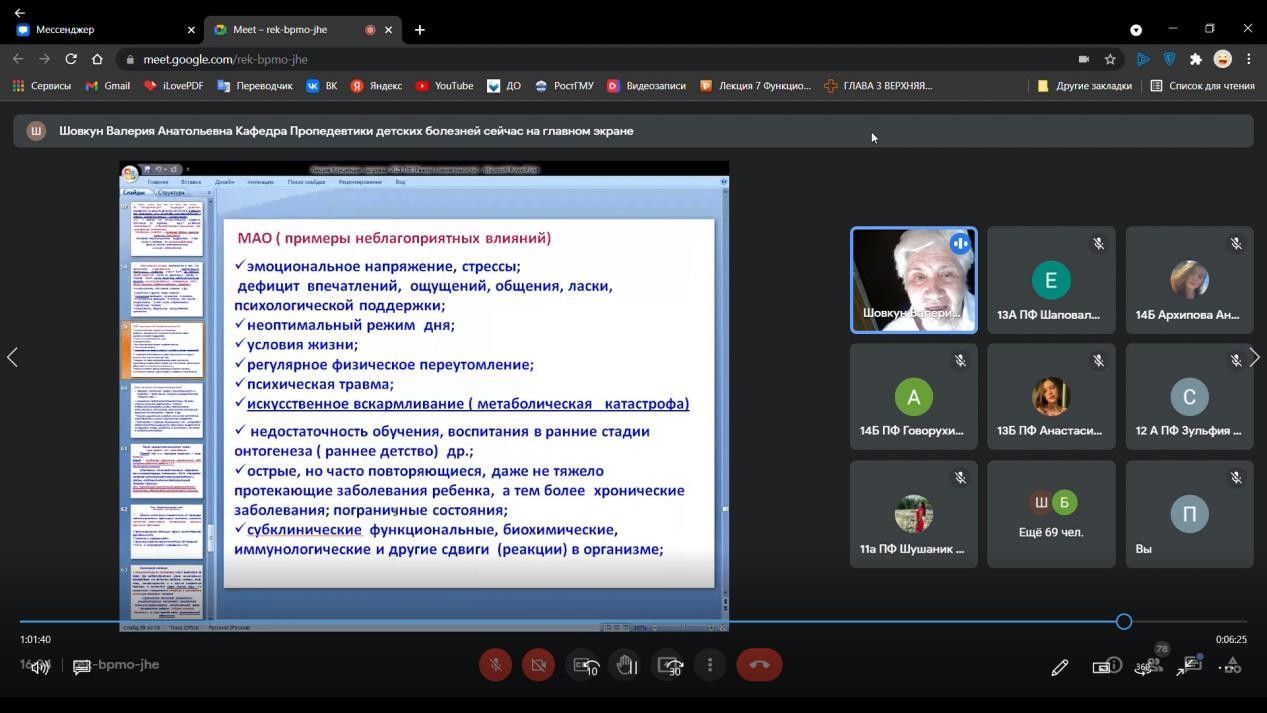Open the activities shapes icon at bottom right

(1232, 666)
